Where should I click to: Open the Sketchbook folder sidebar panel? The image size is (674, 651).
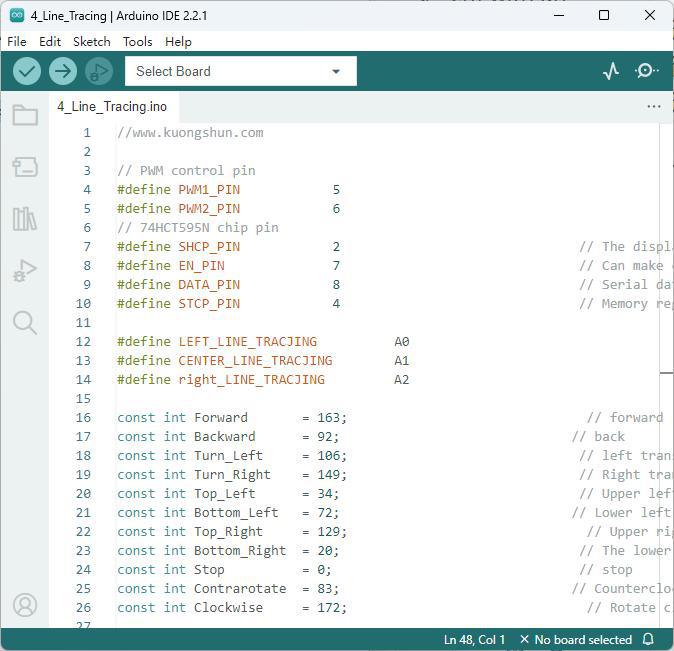click(x=25, y=115)
